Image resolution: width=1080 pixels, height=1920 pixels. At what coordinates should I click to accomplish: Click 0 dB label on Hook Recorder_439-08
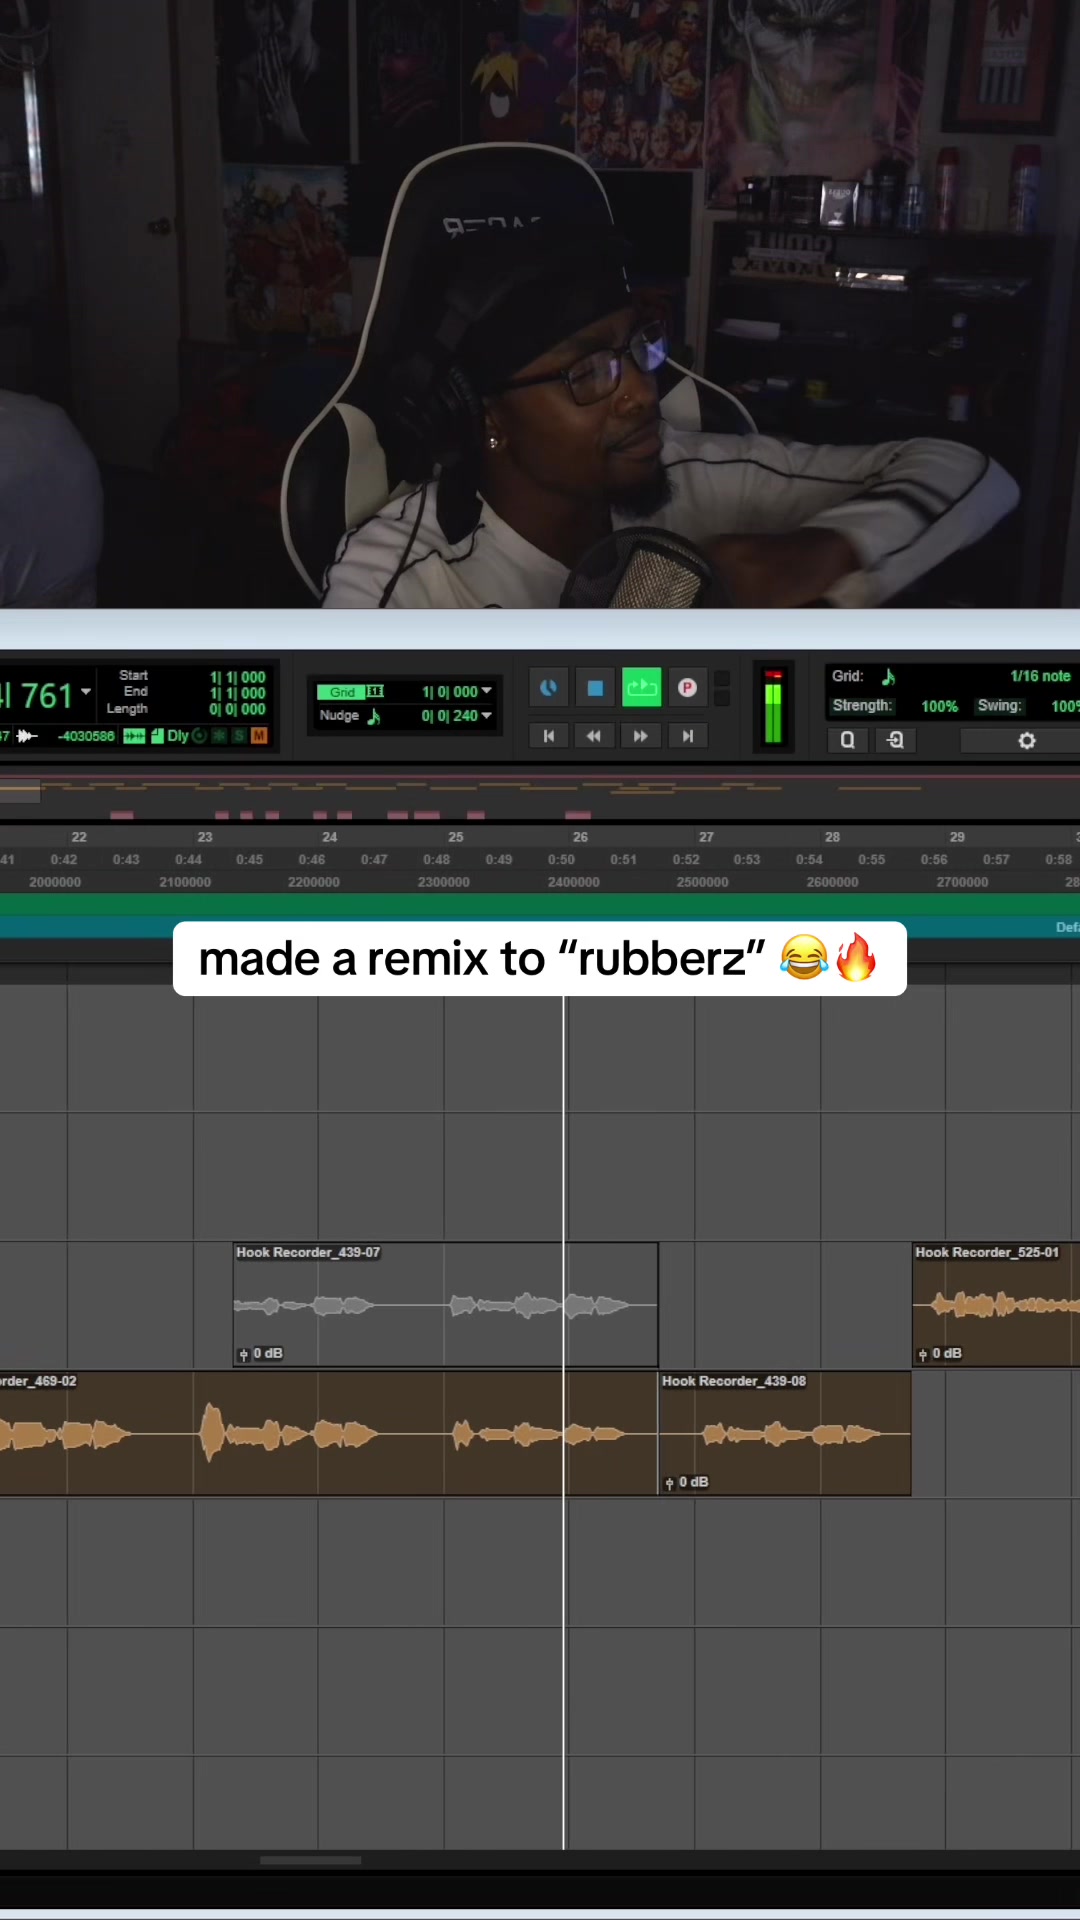point(694,1482)
